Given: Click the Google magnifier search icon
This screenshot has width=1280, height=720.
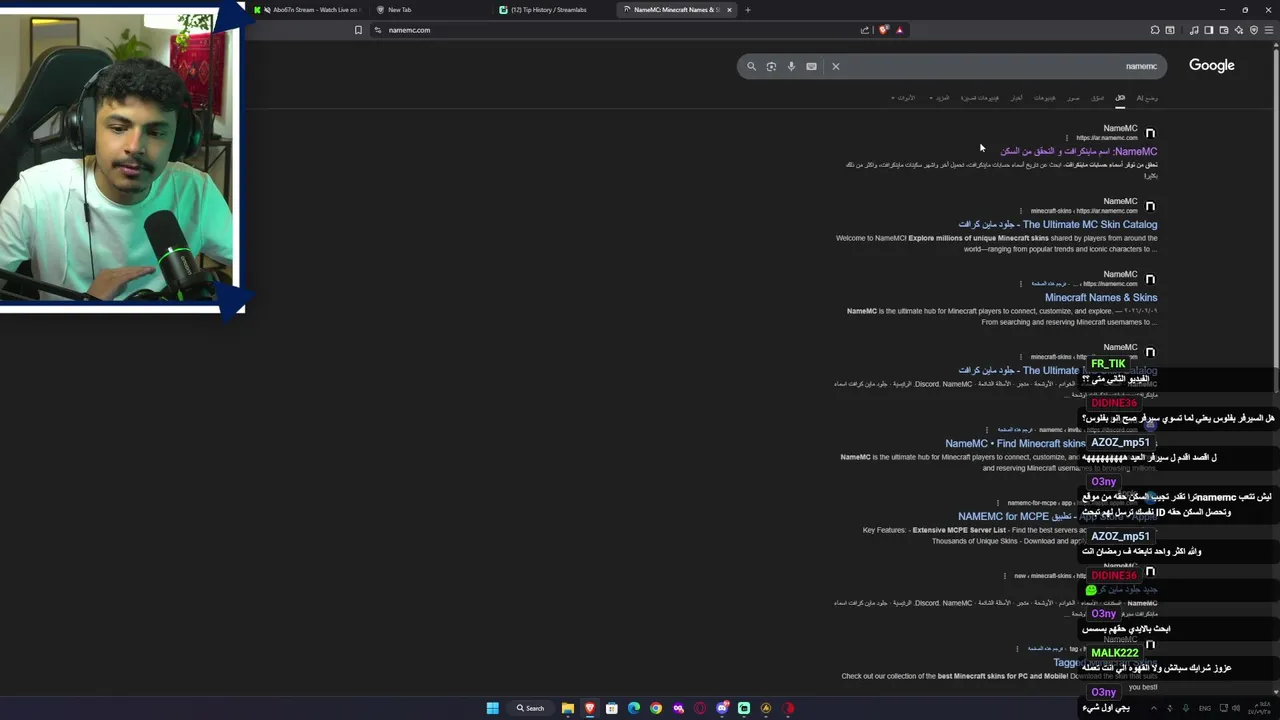Looking at the screenshot, I should pos(752,67).
